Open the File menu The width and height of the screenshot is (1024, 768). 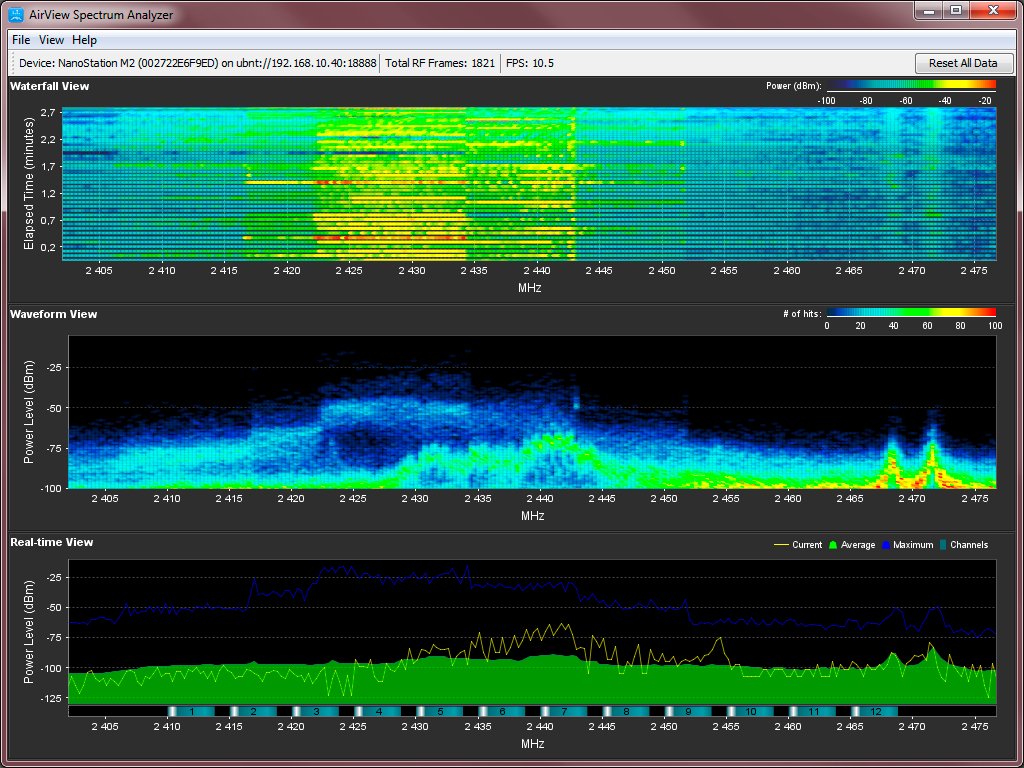(x=21, y=40)
